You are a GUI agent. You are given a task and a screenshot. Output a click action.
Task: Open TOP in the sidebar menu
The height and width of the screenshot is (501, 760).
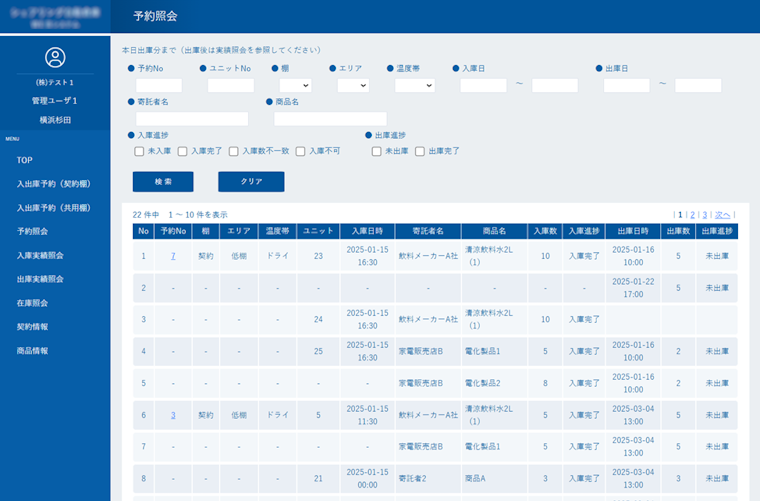[25, 160]
